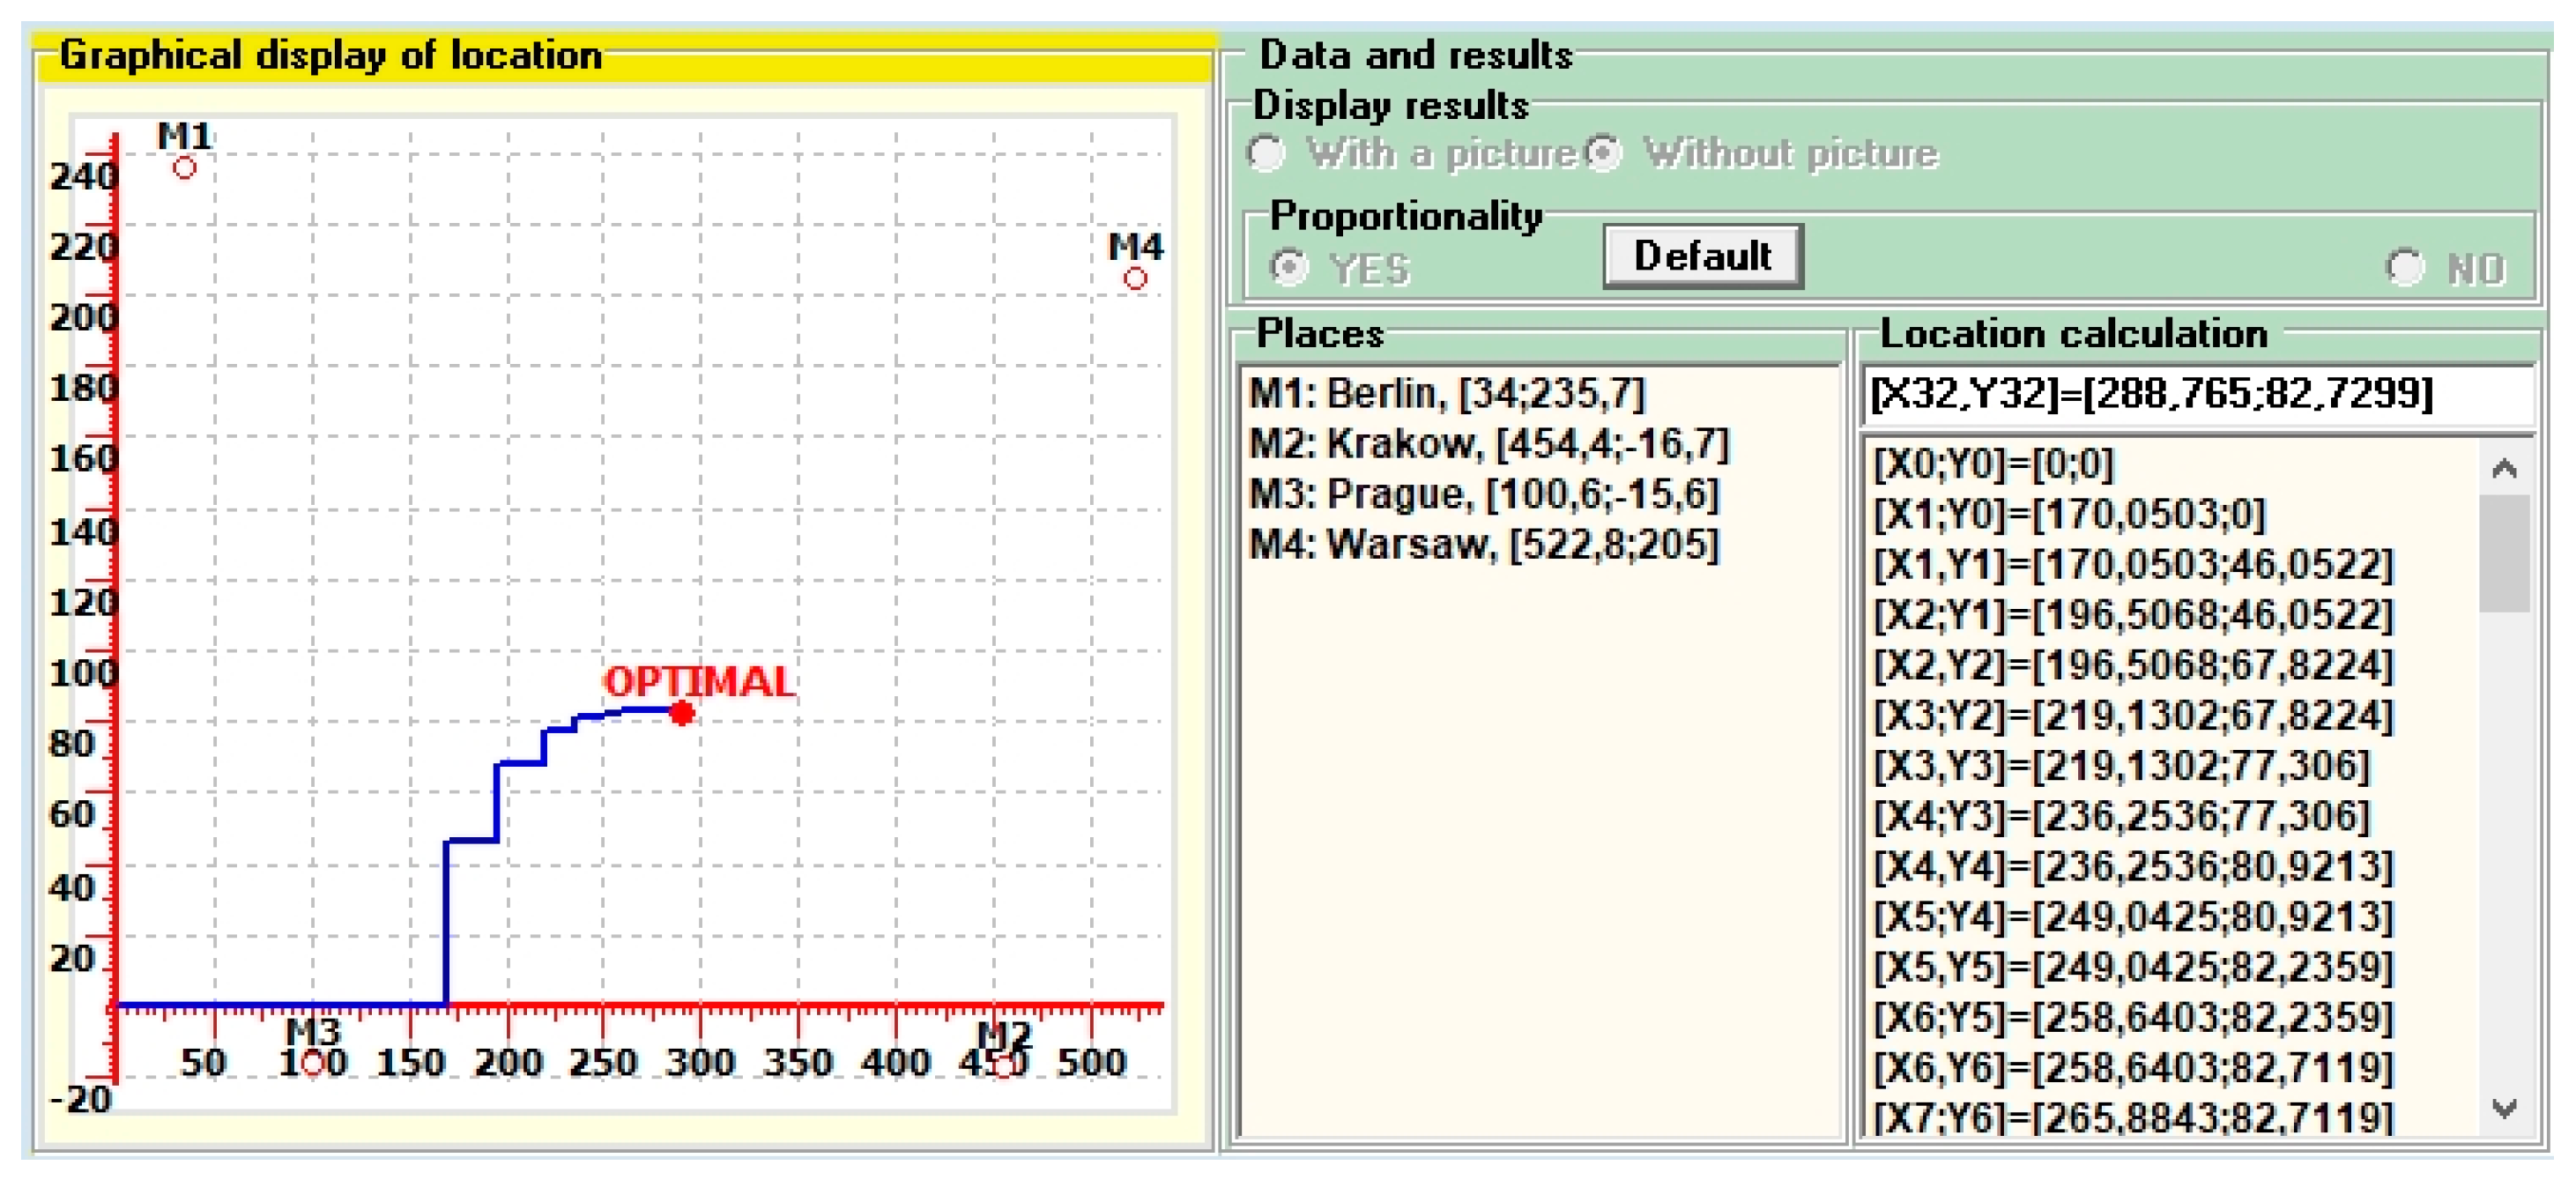Click the red OPTIMAL point dot

(x=682, y=713)
